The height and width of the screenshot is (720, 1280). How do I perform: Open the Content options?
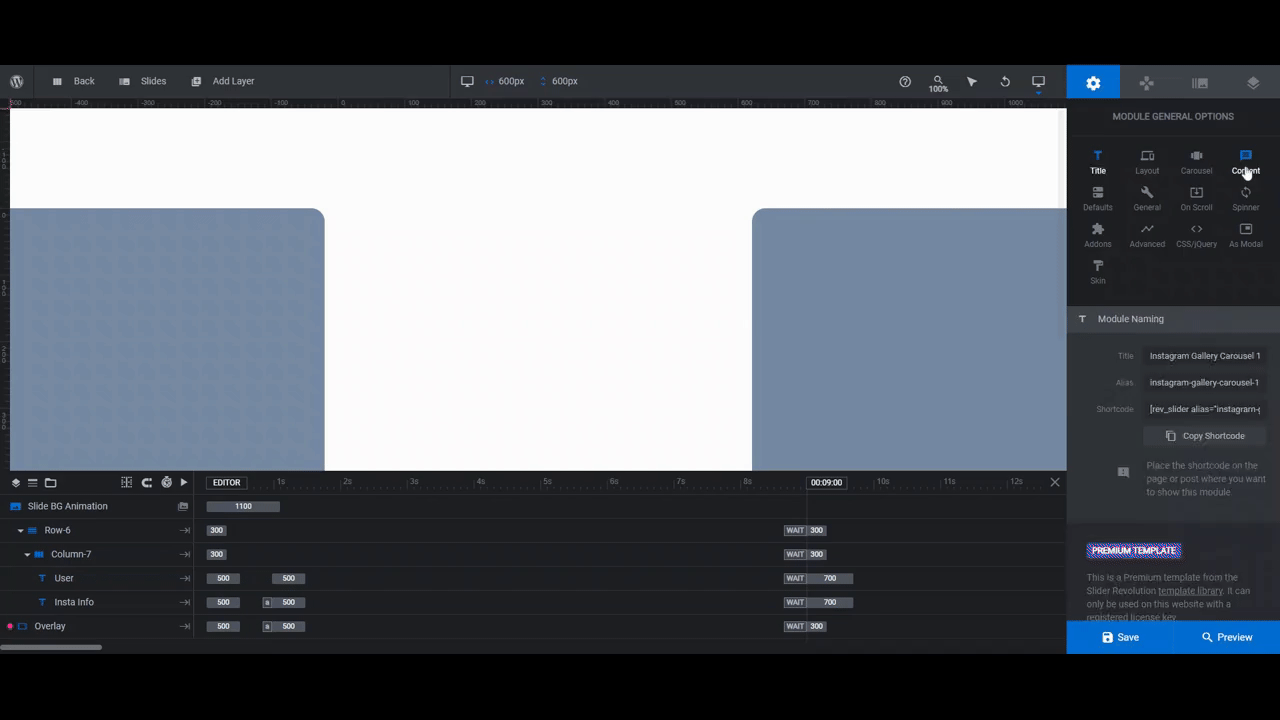pos(1246,162)
